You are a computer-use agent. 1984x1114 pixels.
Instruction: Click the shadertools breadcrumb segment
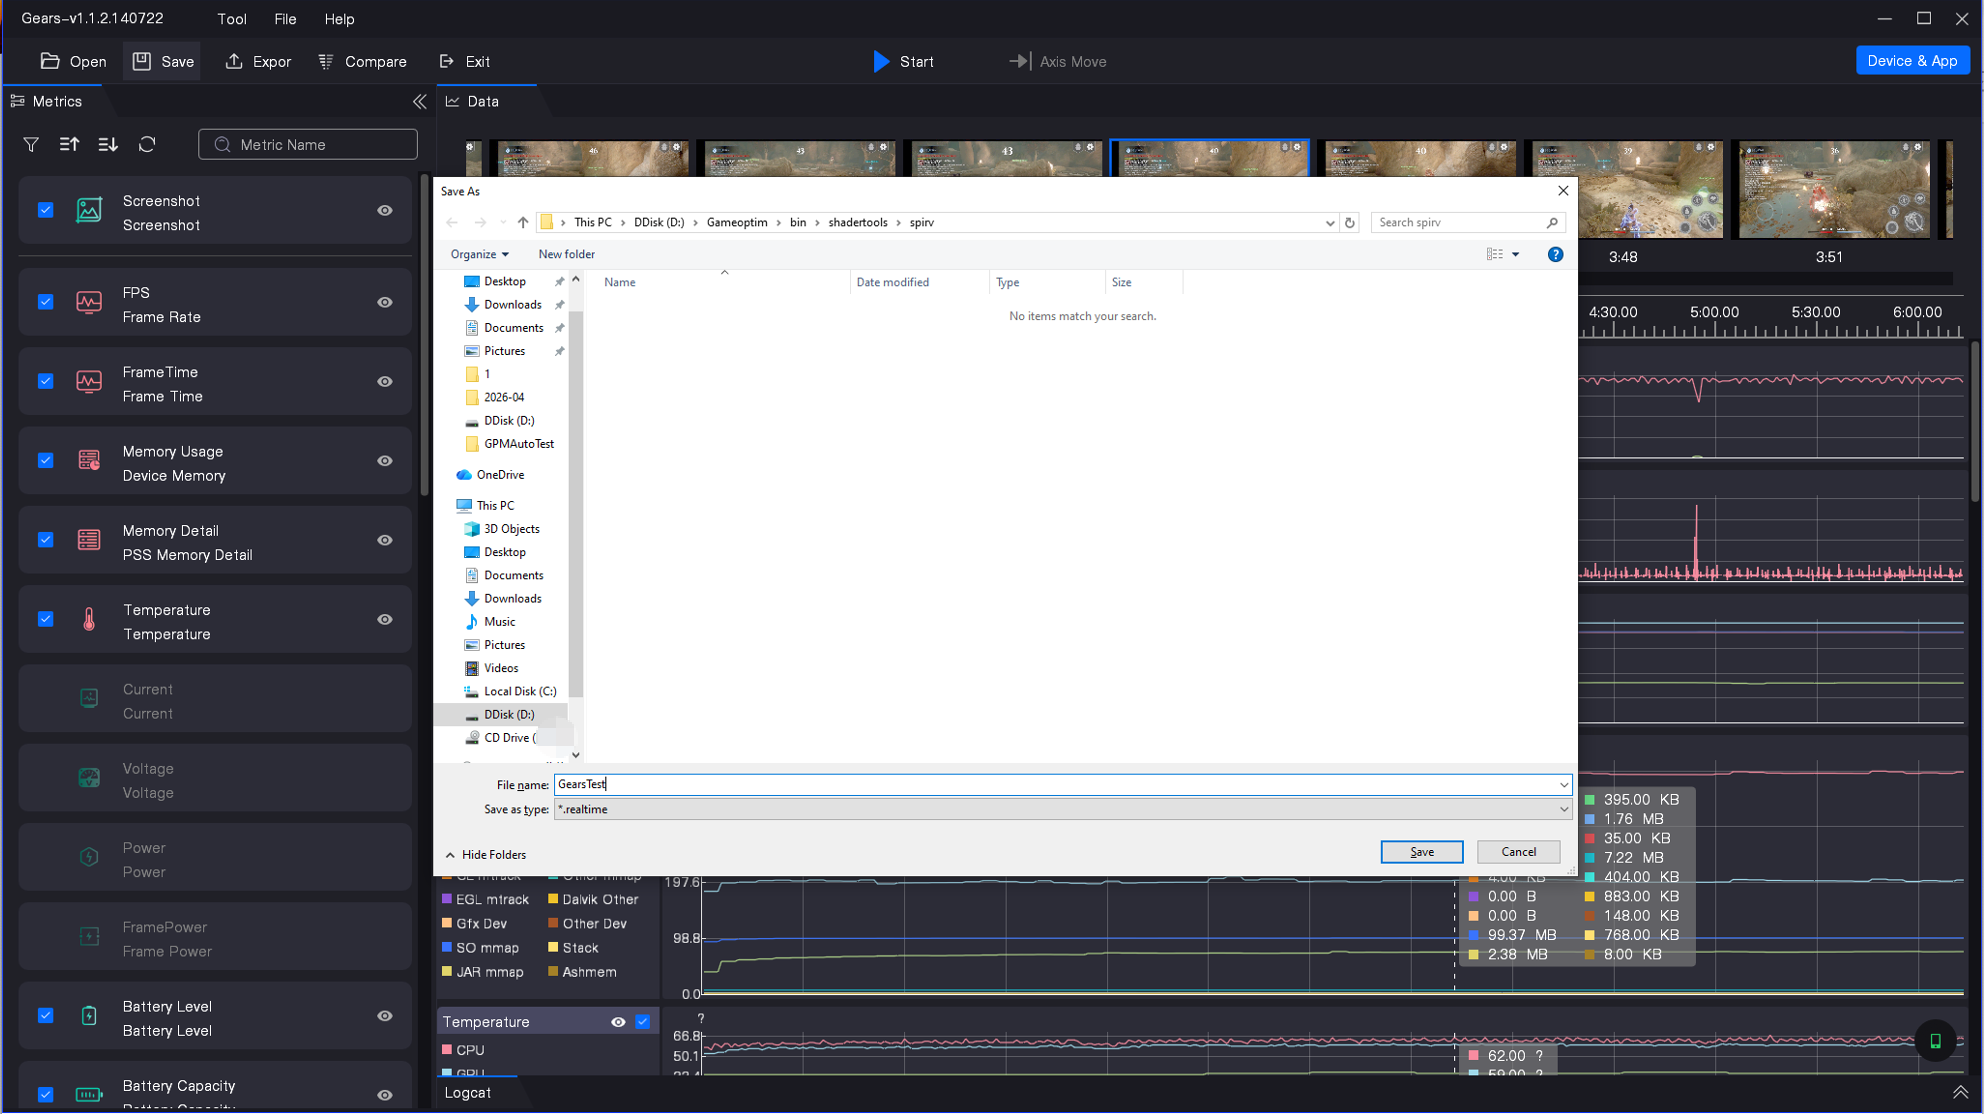[x=857, y=223]
